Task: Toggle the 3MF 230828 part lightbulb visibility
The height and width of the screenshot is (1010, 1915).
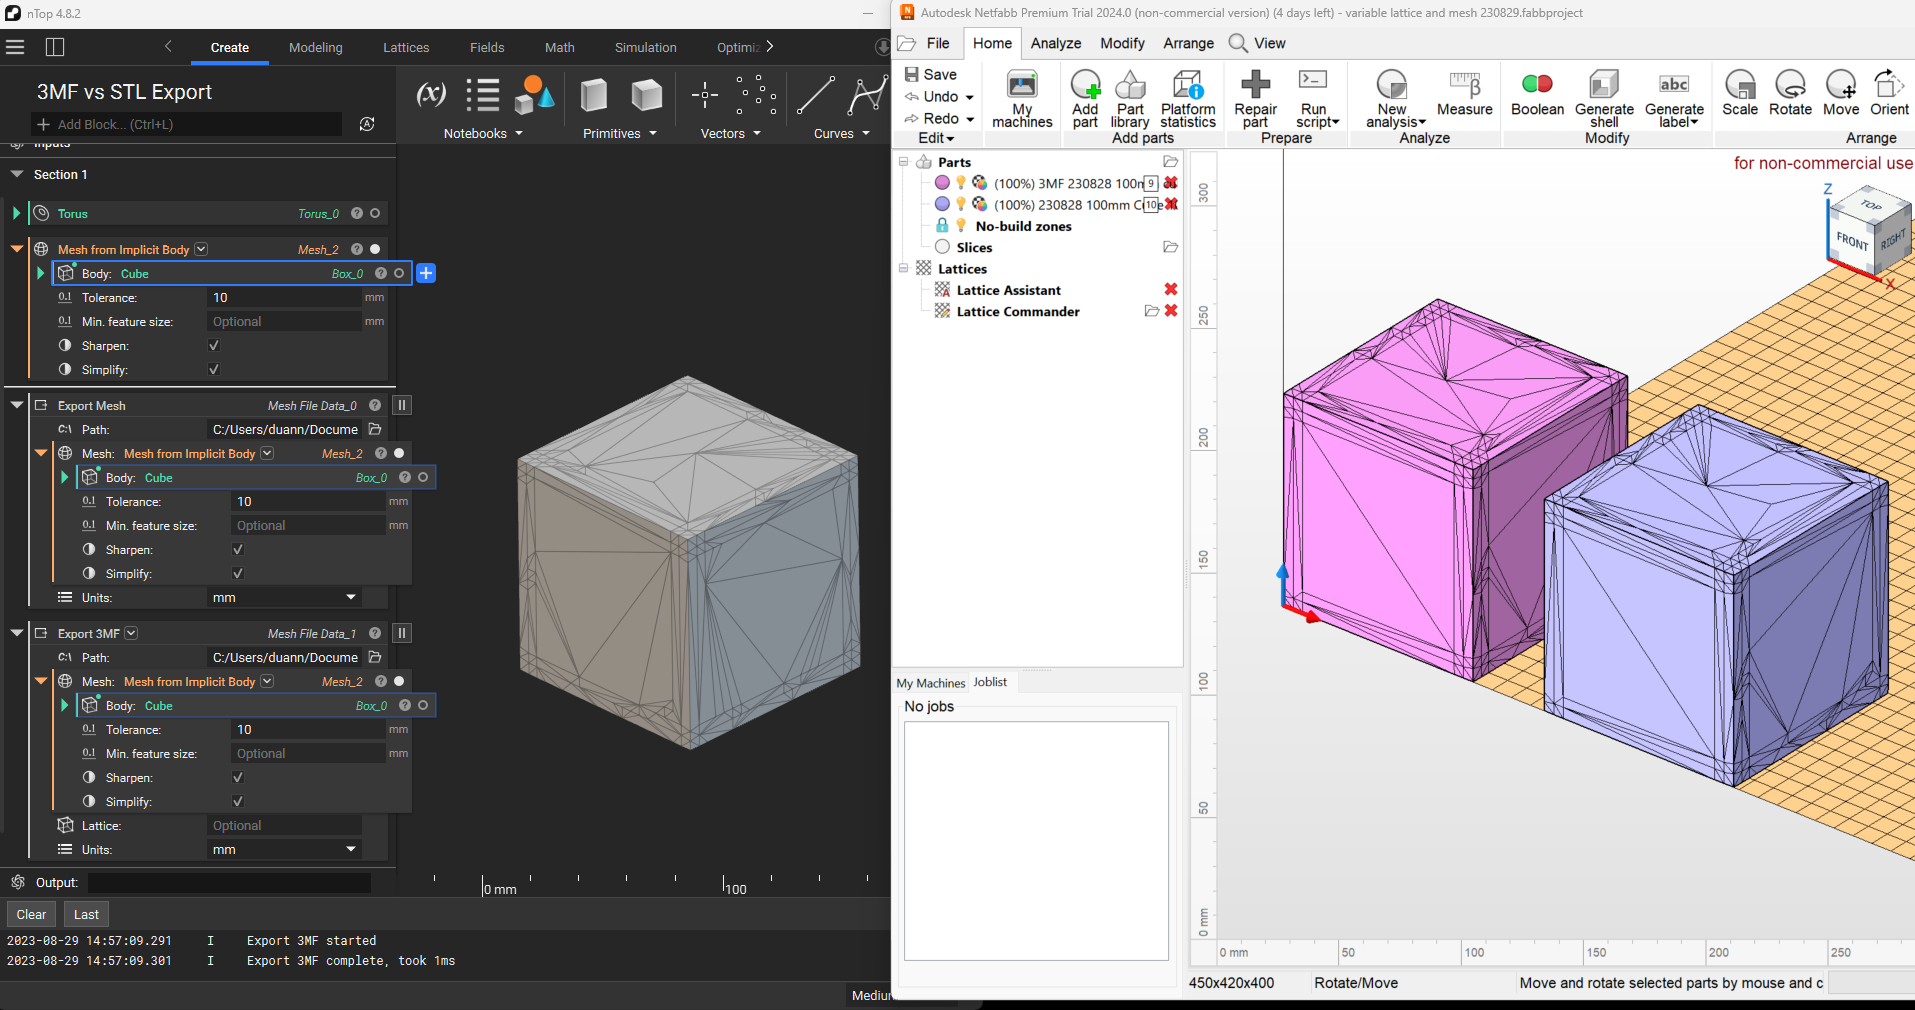Action: point(961,183)
